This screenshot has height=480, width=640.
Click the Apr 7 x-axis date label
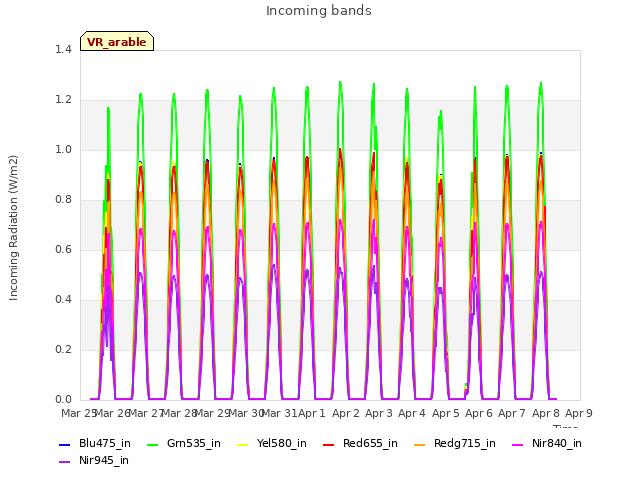tap(512, 413)
